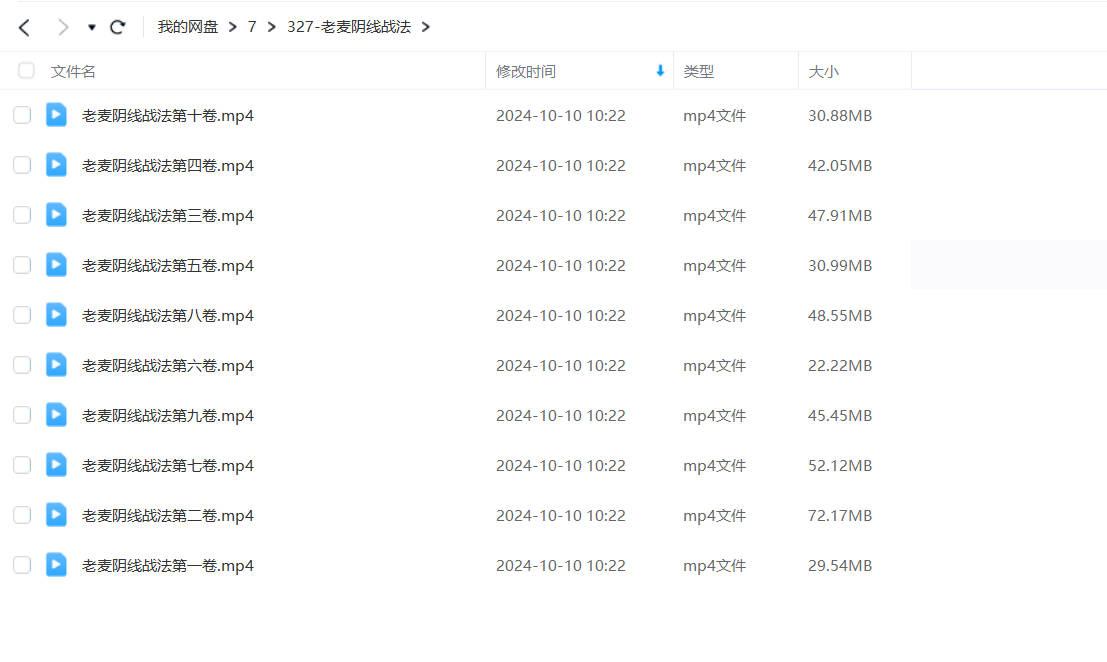Click the video icon of 第八卷.mp4
The width and height of the screenshot is (1107, 662).
coord(56,315)
